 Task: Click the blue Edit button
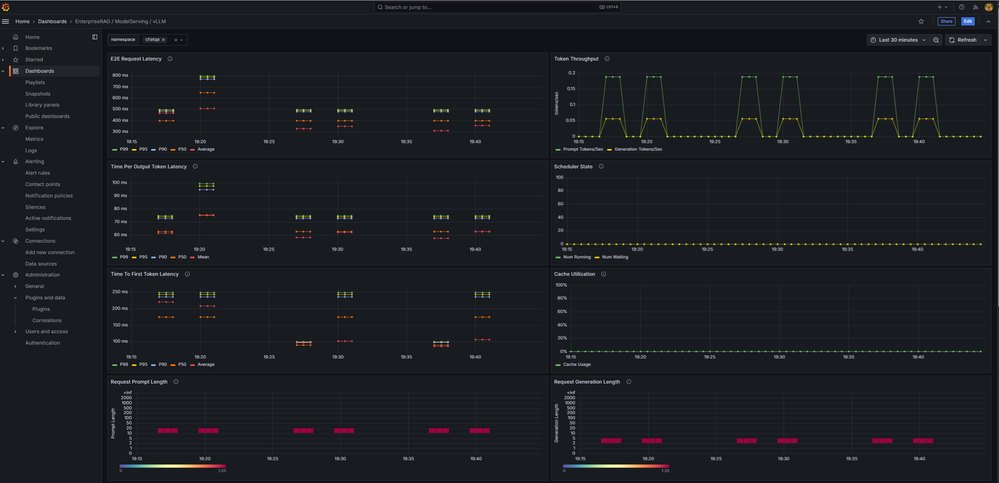pyautogui.click(x=968, y=21)
